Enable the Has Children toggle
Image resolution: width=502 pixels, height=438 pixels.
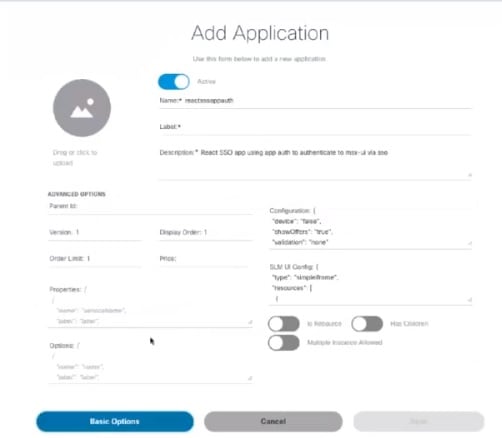point(367,324)
